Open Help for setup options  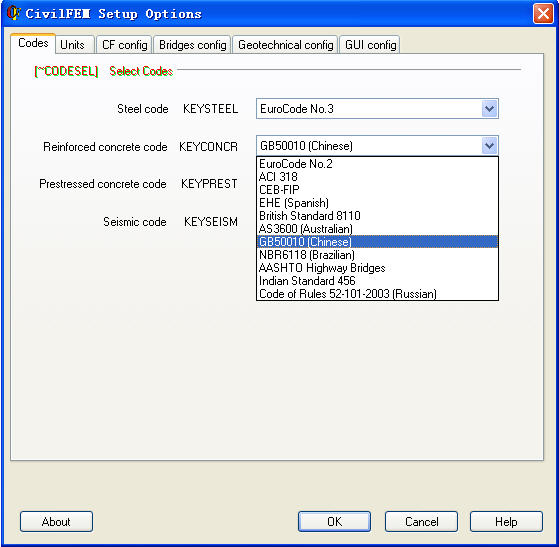(x=506, y=522)
